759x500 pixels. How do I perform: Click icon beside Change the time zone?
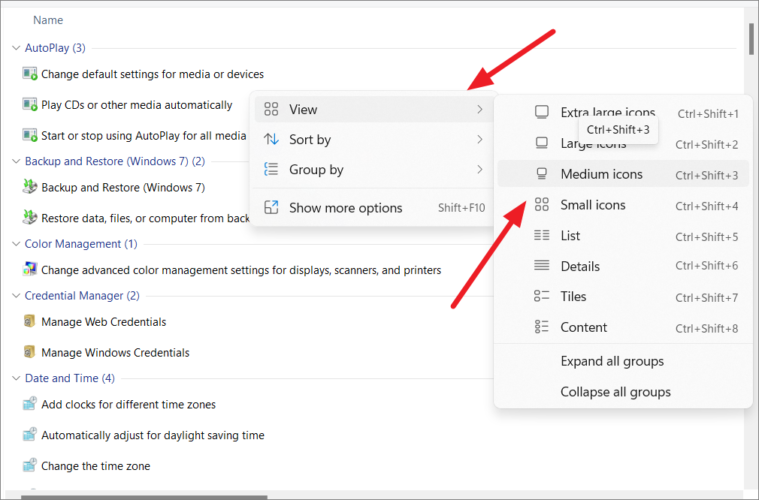tap(30, 466)
